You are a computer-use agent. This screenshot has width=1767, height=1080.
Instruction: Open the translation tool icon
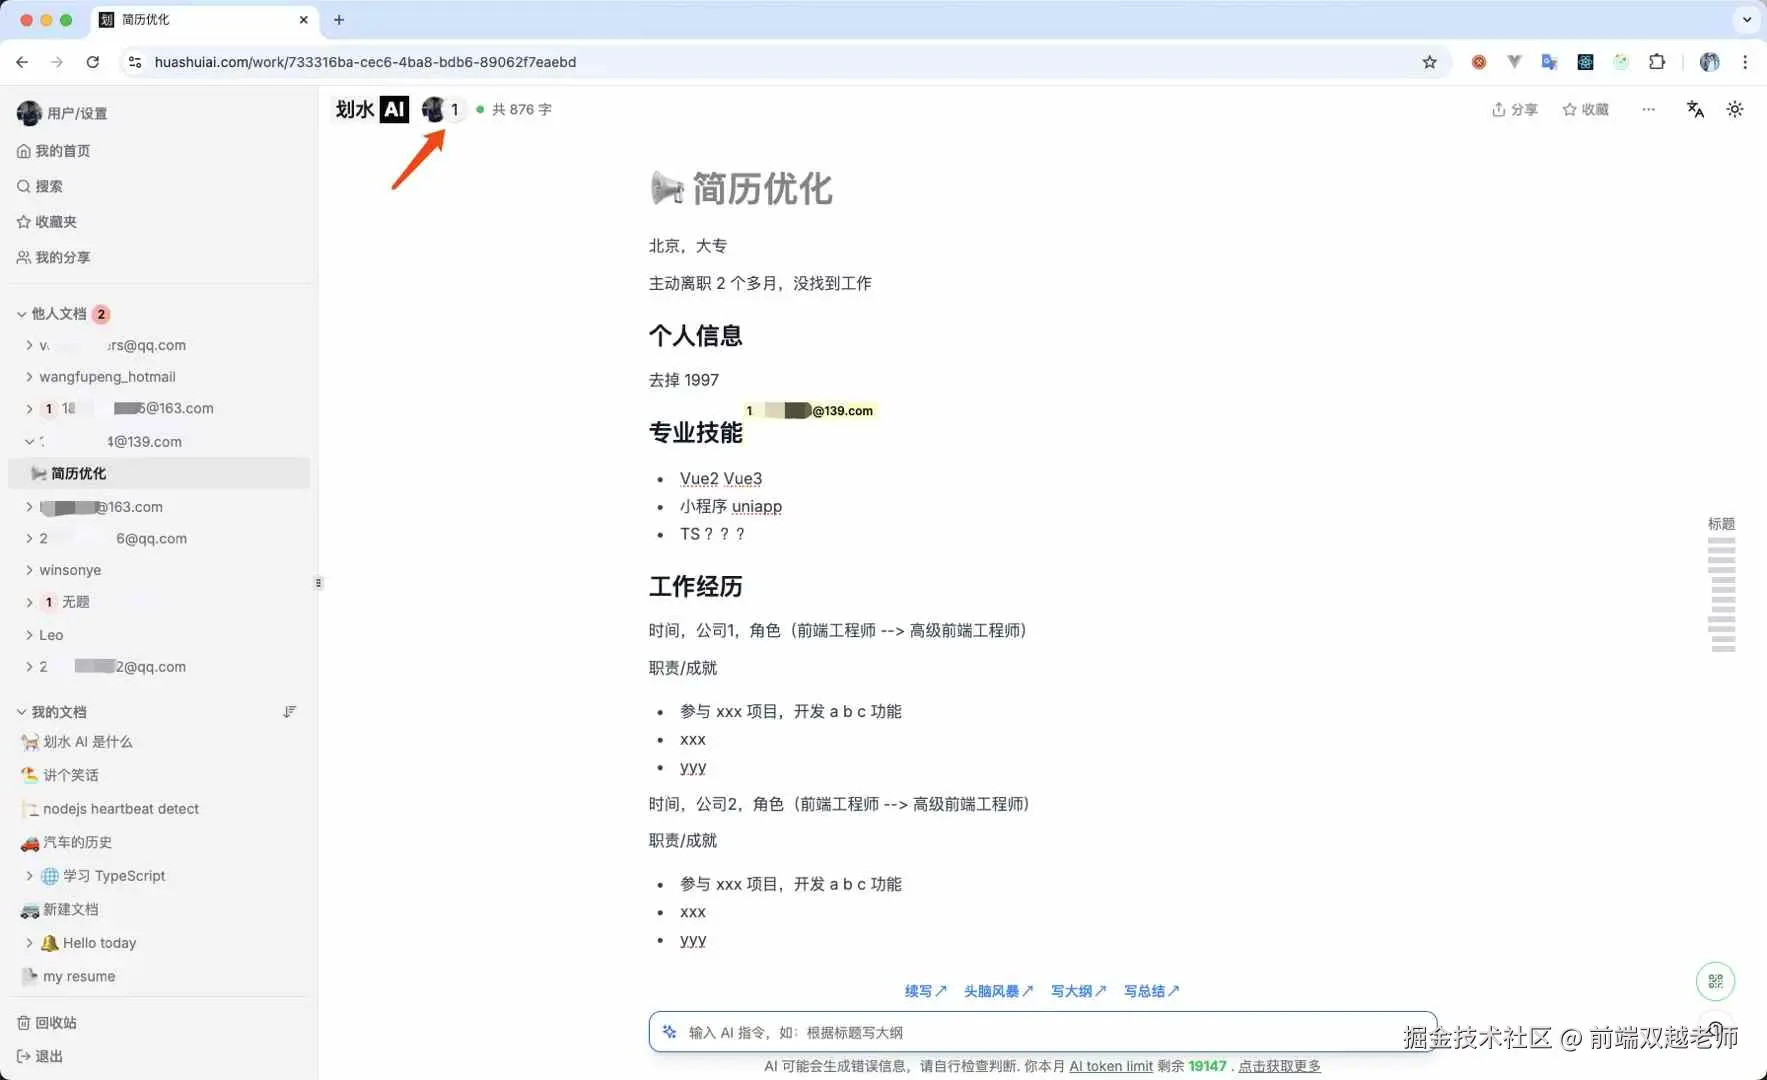click(1695, 110)
